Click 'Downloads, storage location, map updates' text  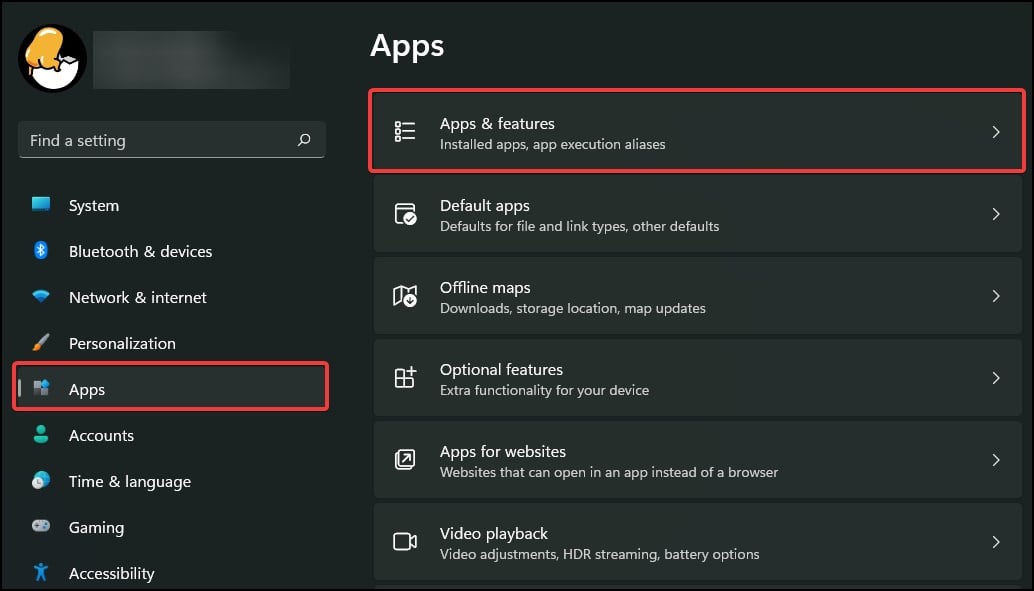[x=572, y=308]
